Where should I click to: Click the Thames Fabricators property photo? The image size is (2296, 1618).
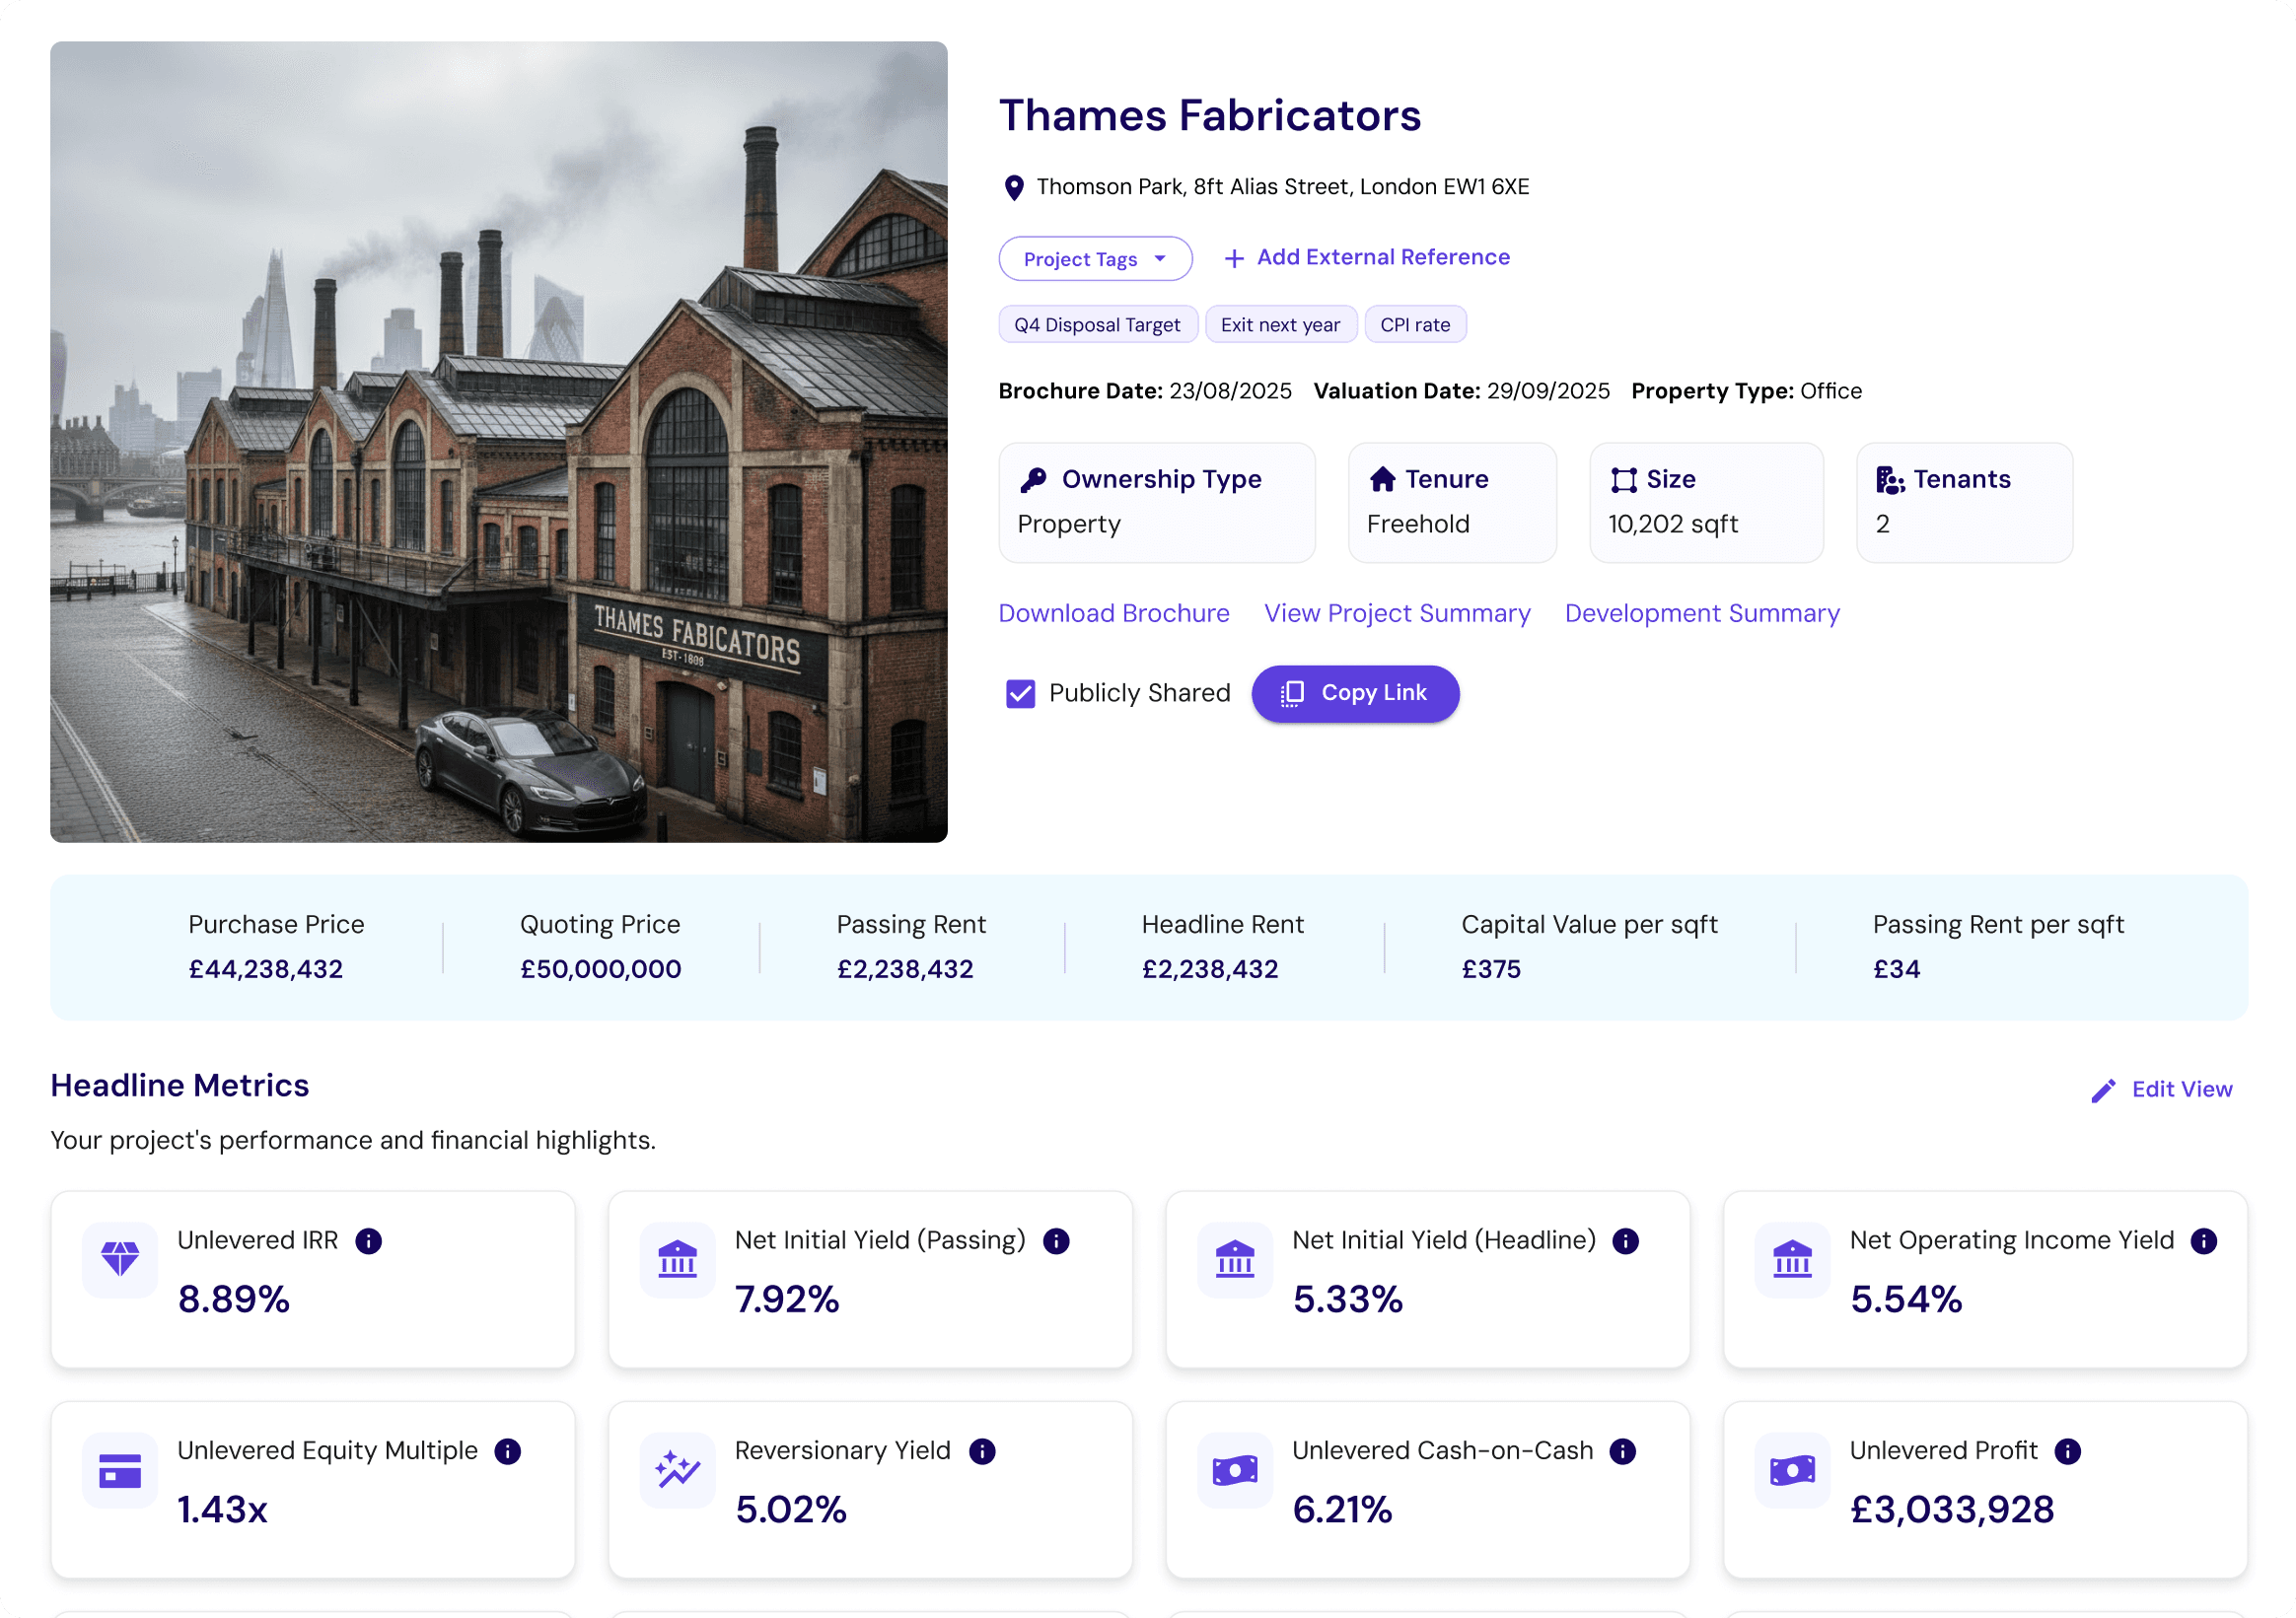click(x=499, y=442)
